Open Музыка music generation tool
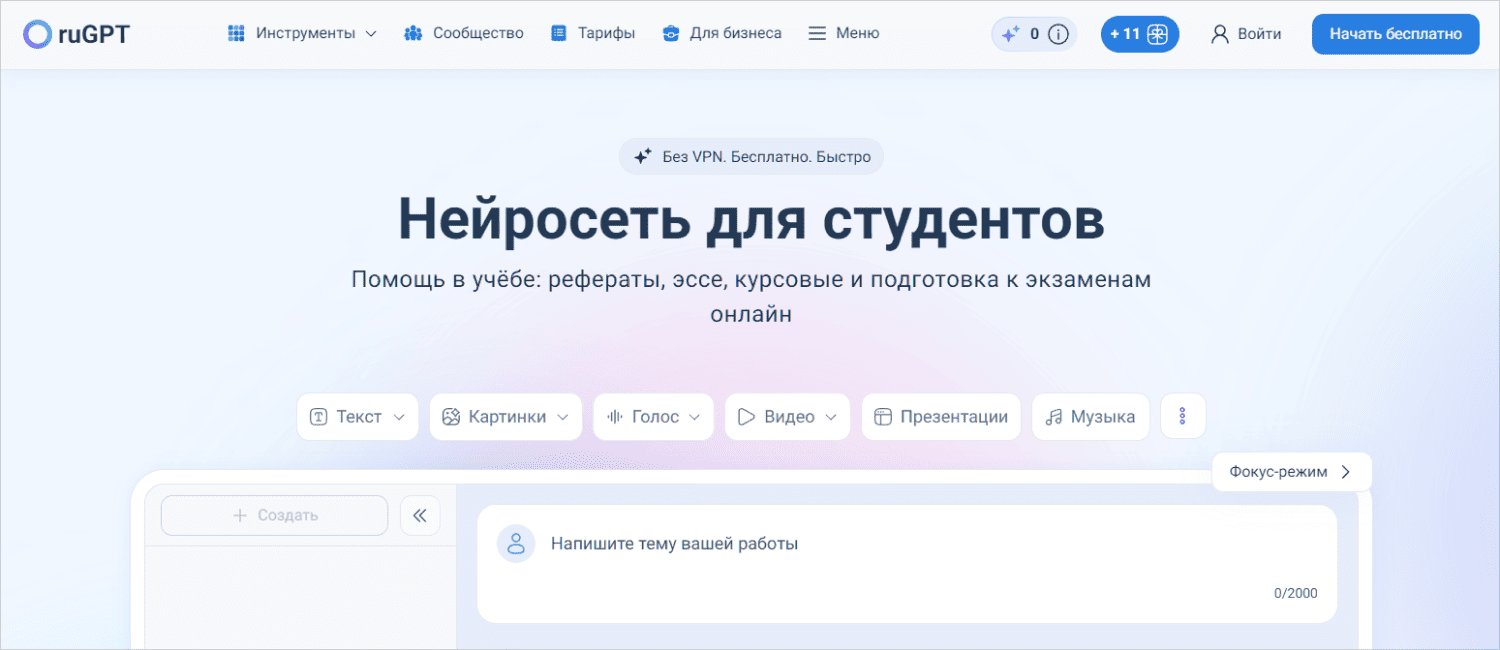The height and width of the screenshot is (650, 1500). (1090, 417)
